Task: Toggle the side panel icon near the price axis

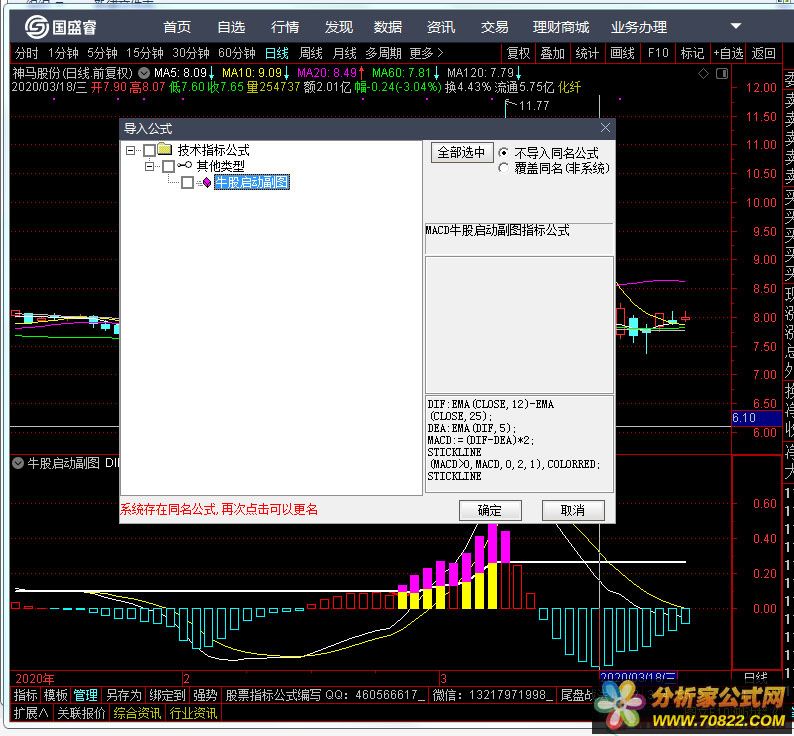Action: (722, 74)
